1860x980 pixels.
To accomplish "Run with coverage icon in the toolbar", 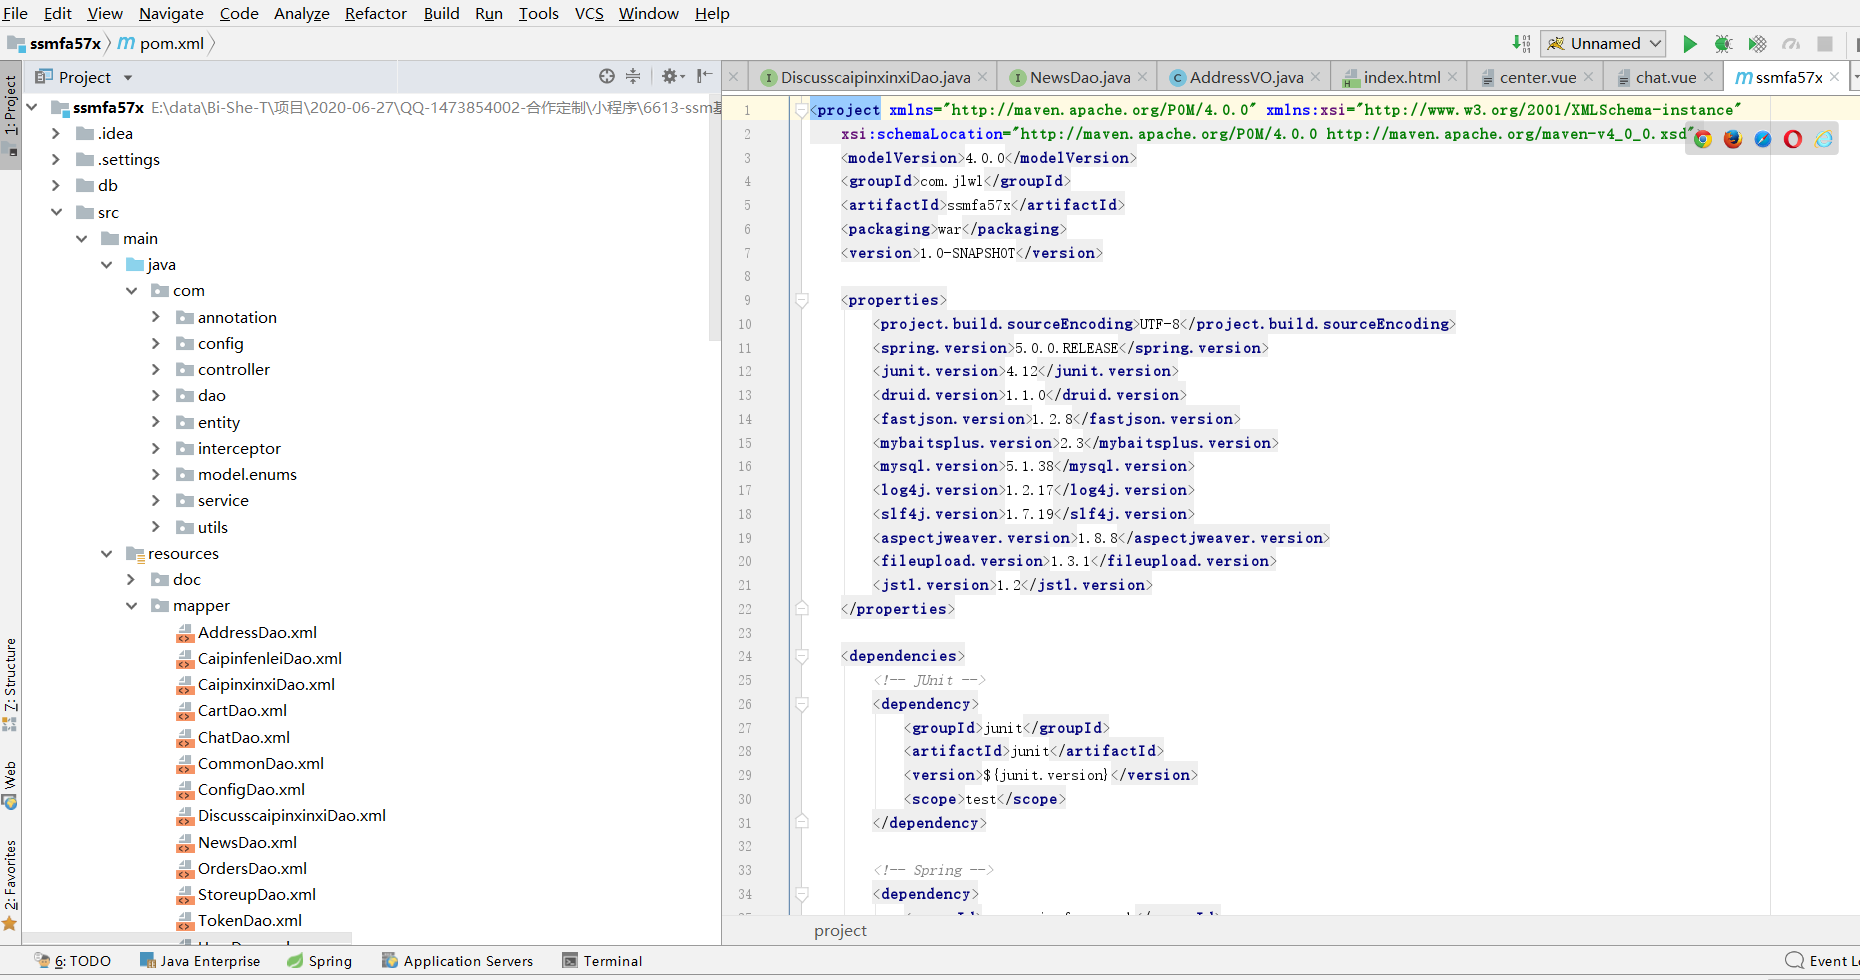I will coord(1757,44).
